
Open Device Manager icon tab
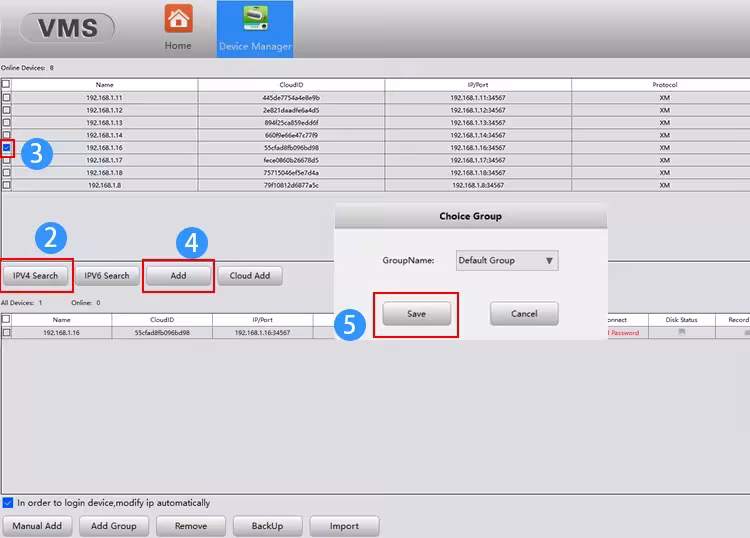255,18
